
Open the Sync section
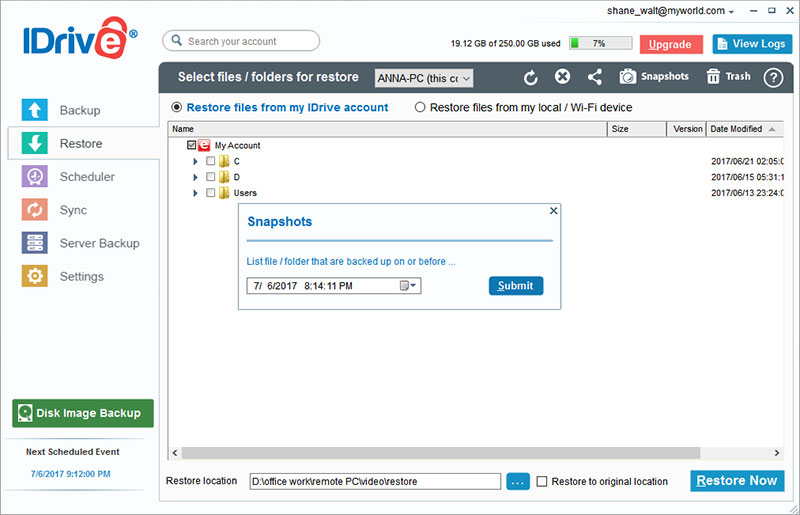(55, 210)
